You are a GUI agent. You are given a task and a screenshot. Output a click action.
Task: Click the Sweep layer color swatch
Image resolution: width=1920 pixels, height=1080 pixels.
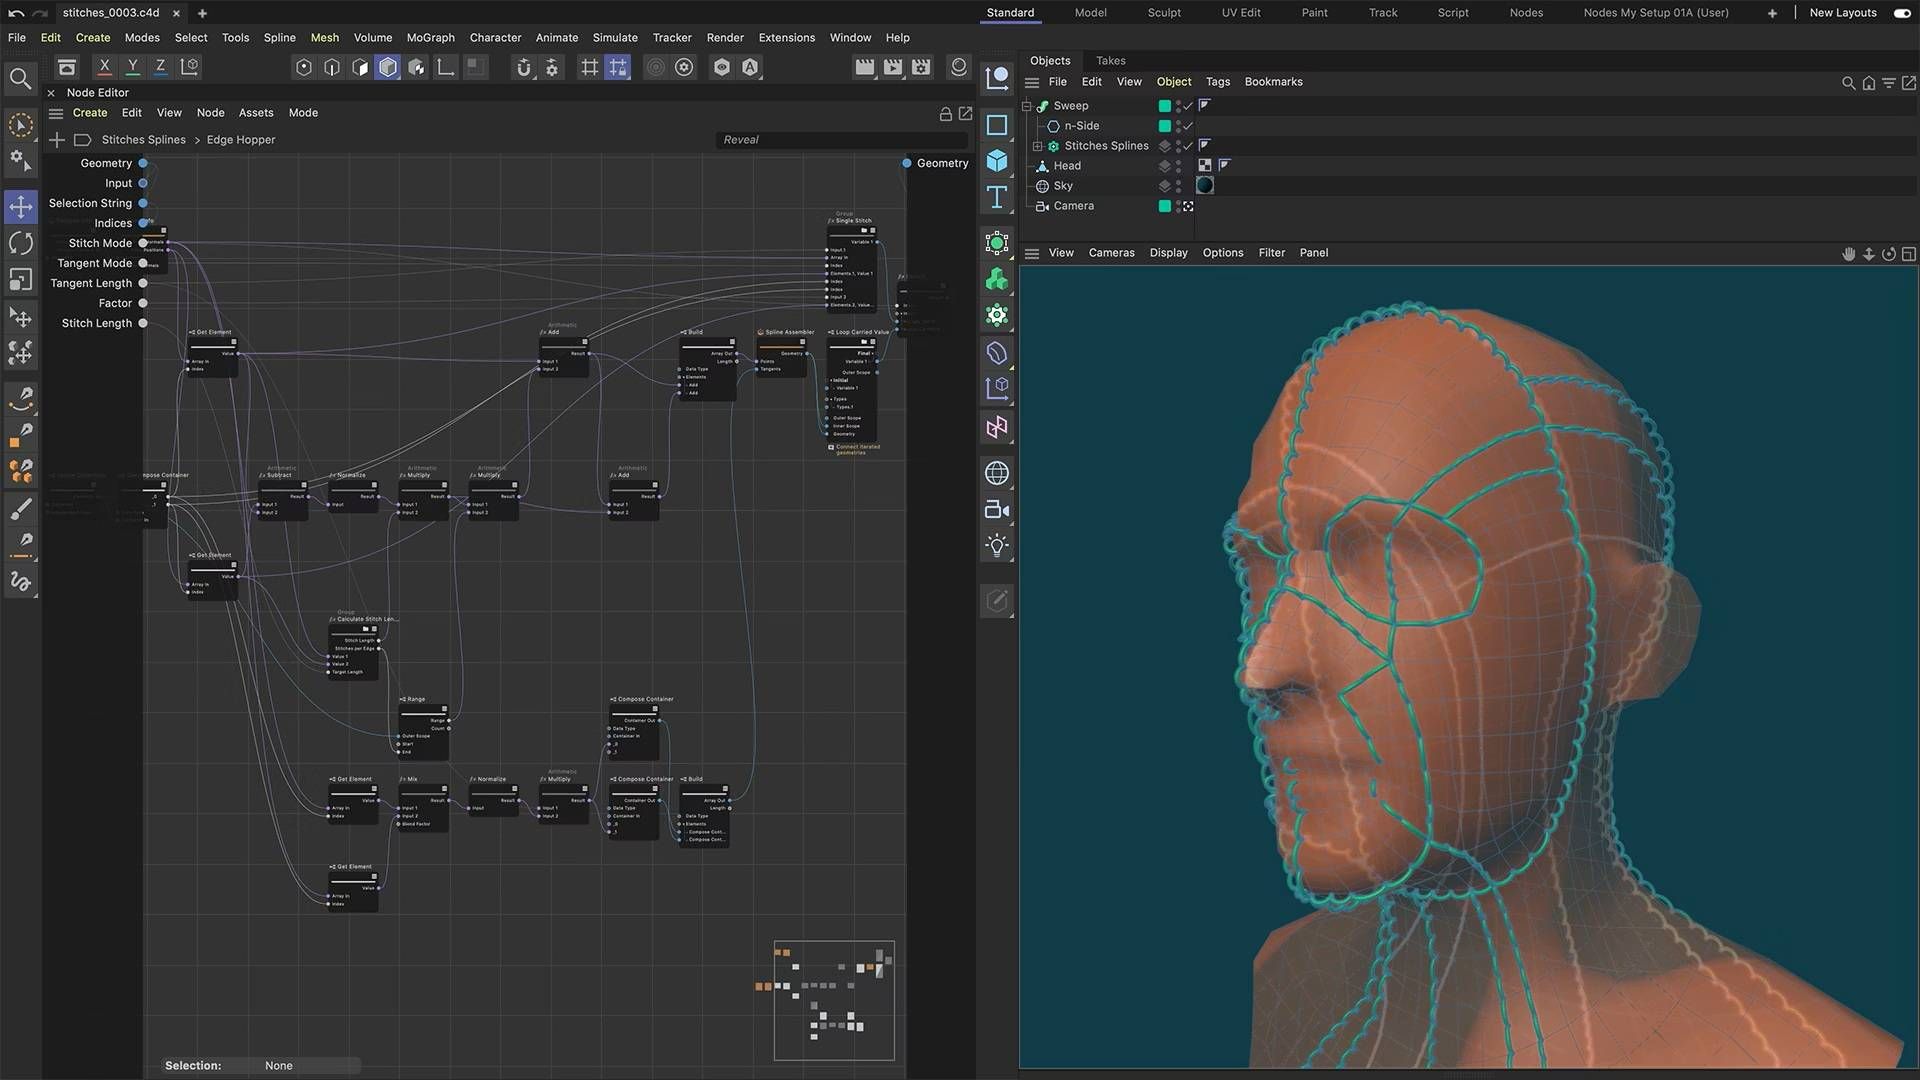pyautogui.click(x=1164, y=106)
